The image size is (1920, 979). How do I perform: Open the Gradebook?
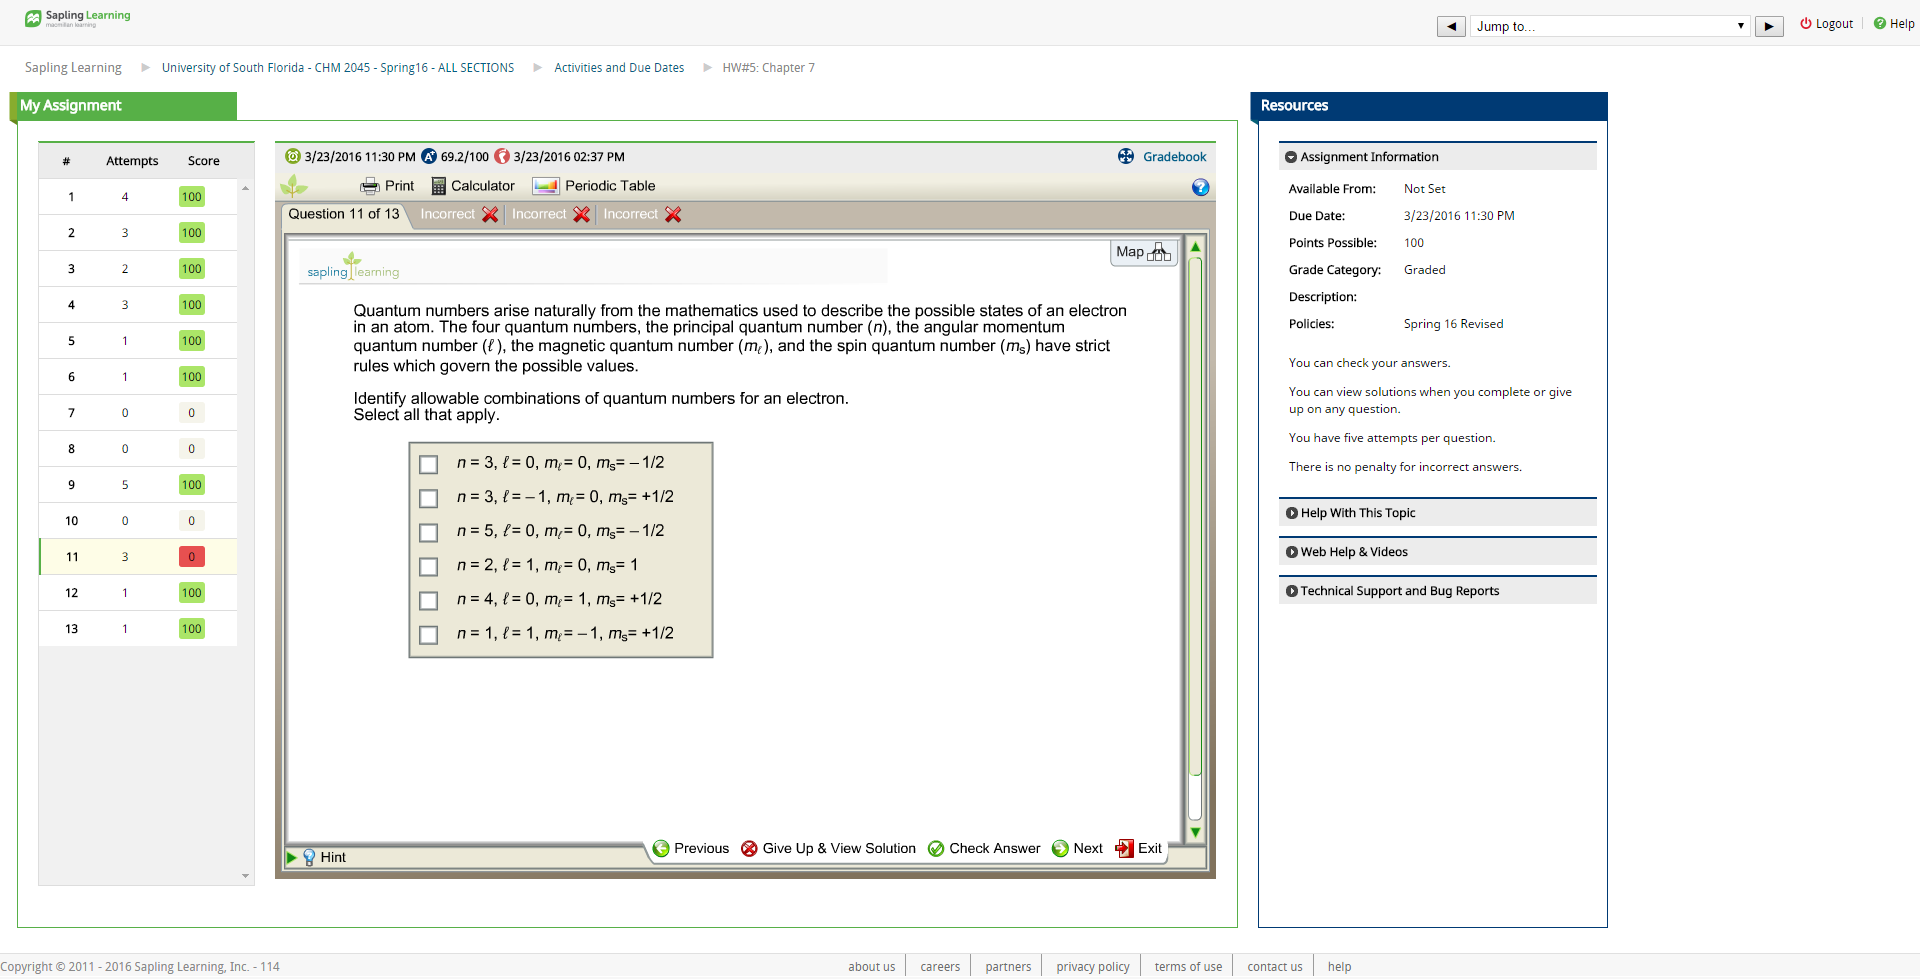coord(1162,157)
